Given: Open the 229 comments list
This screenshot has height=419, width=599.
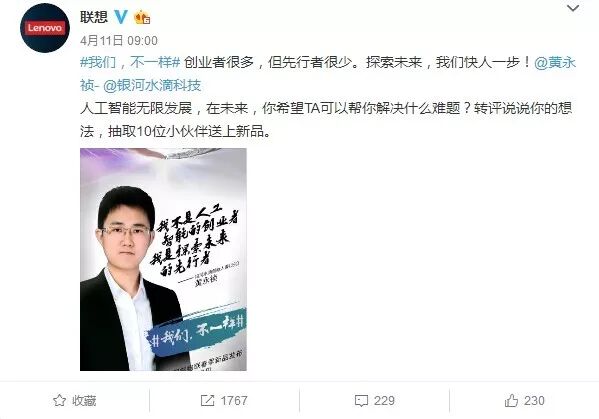Looking at the screenshot, I should (x=384, y=401).
